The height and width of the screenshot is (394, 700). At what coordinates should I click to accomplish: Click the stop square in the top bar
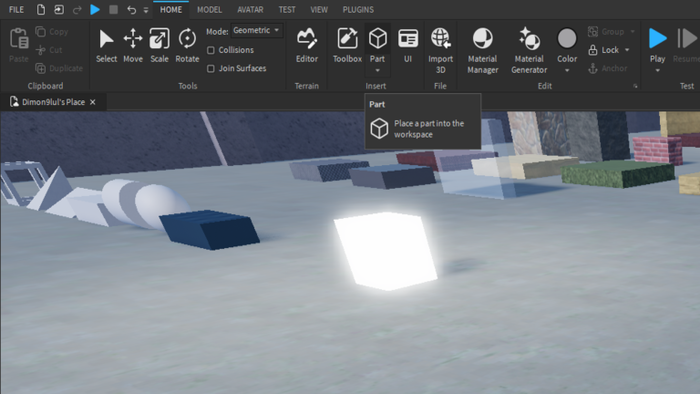pyautogui.click(x=113, y=9)
